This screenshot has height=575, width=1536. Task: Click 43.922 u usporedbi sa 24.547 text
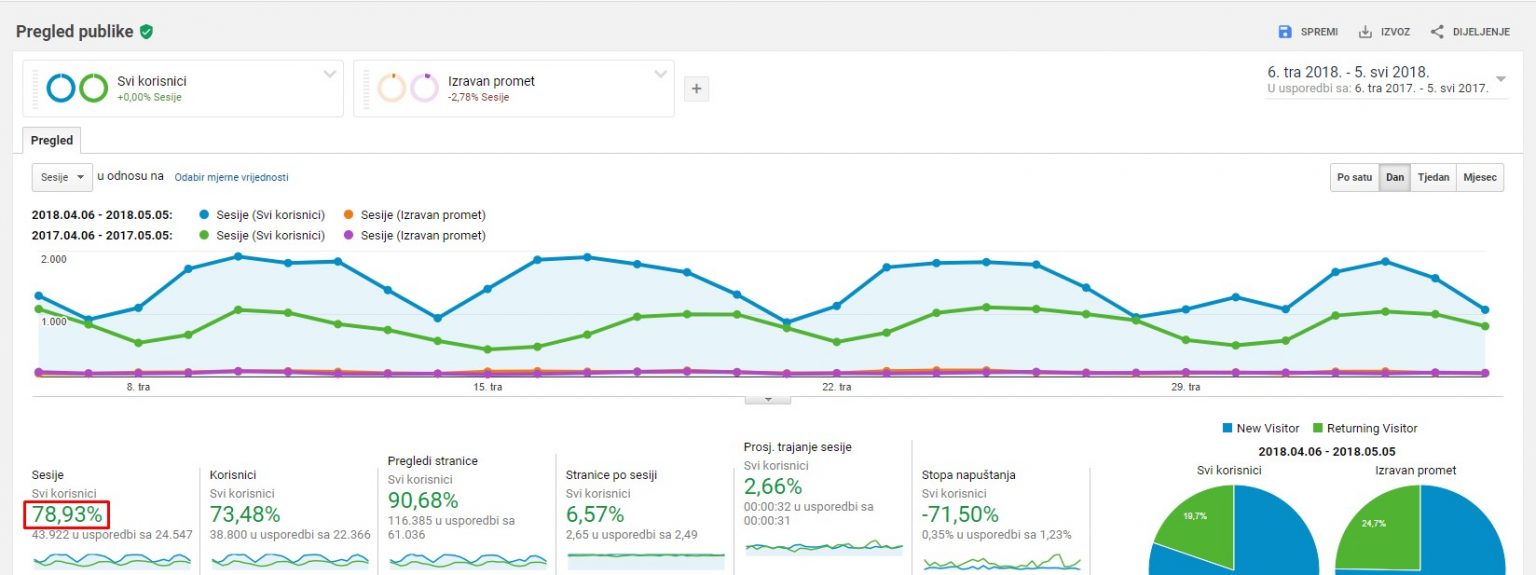point(110,535)
